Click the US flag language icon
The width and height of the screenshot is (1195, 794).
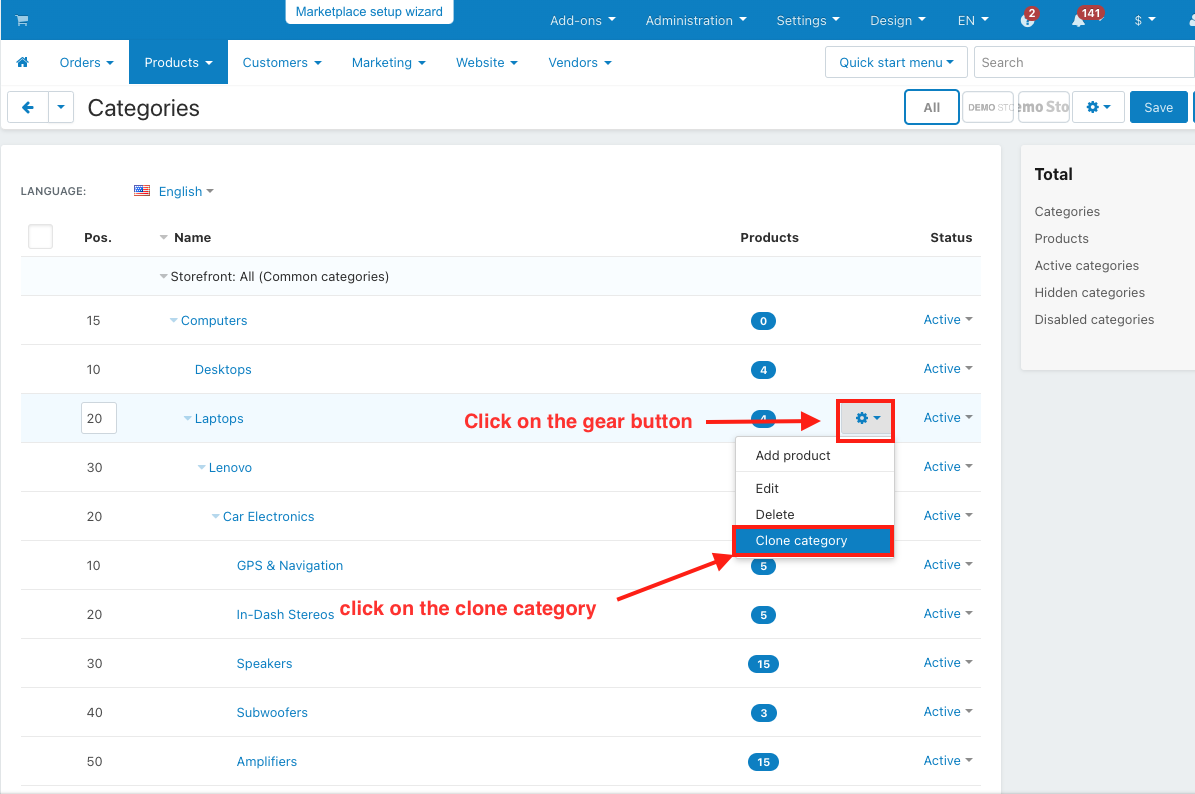(142, 190)
